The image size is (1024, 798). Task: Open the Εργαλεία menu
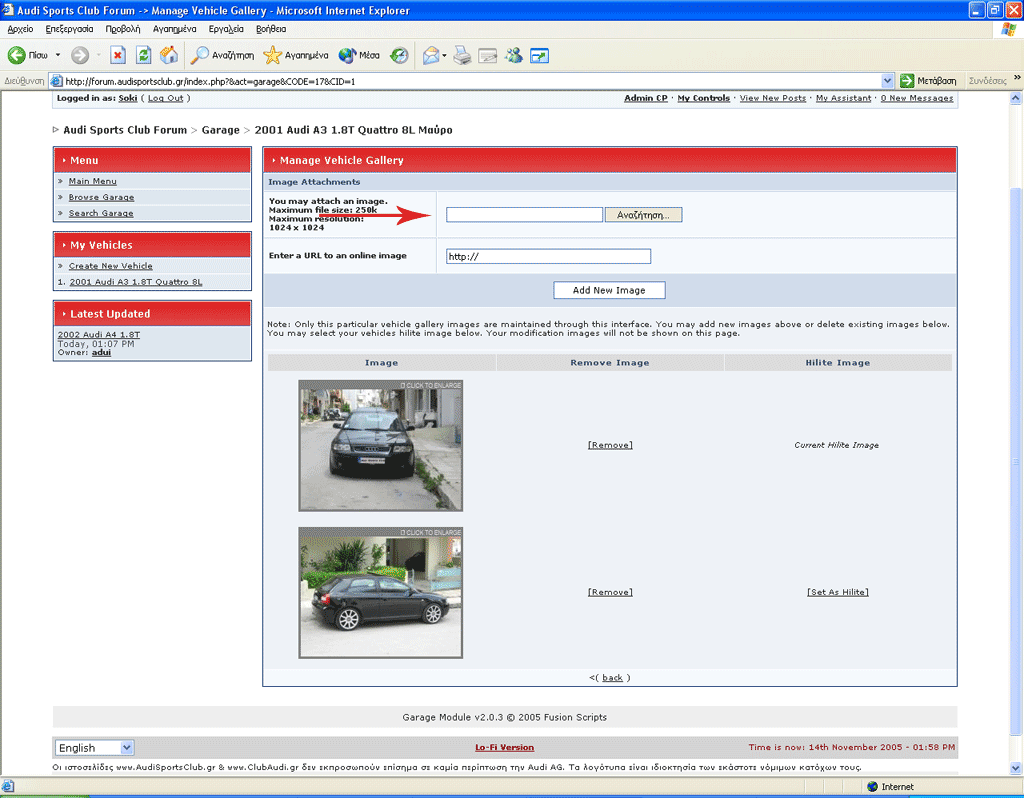(226, 30)
